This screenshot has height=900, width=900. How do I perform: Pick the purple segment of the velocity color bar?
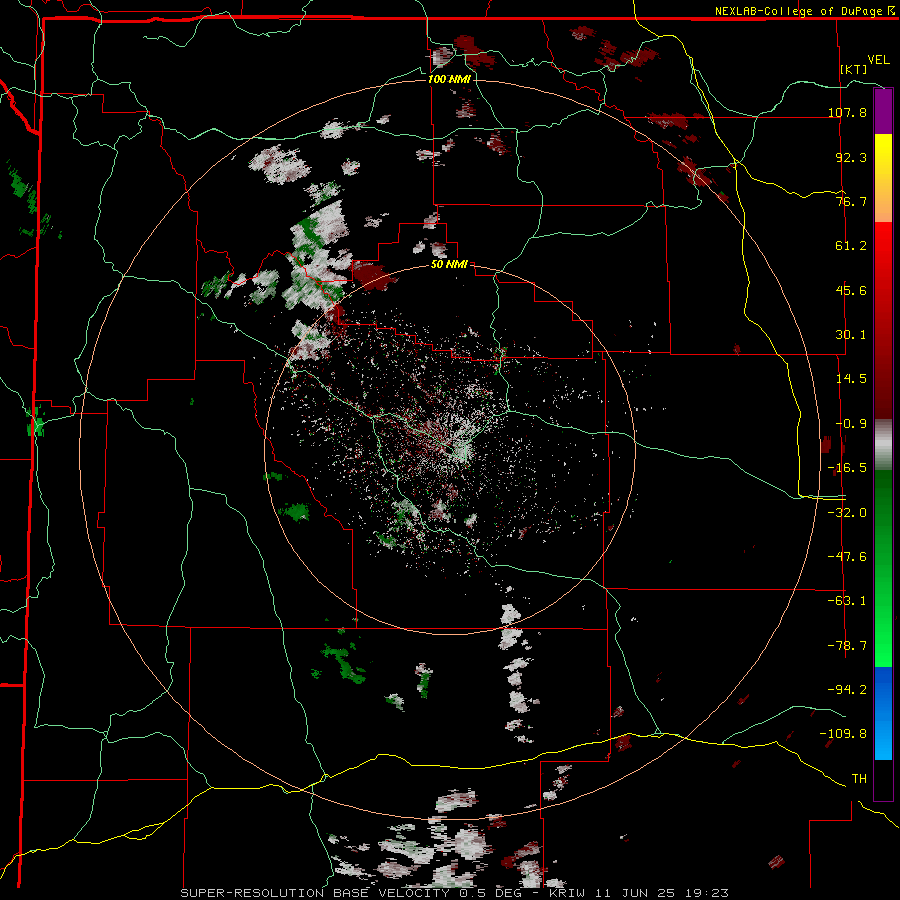[883, 111]
